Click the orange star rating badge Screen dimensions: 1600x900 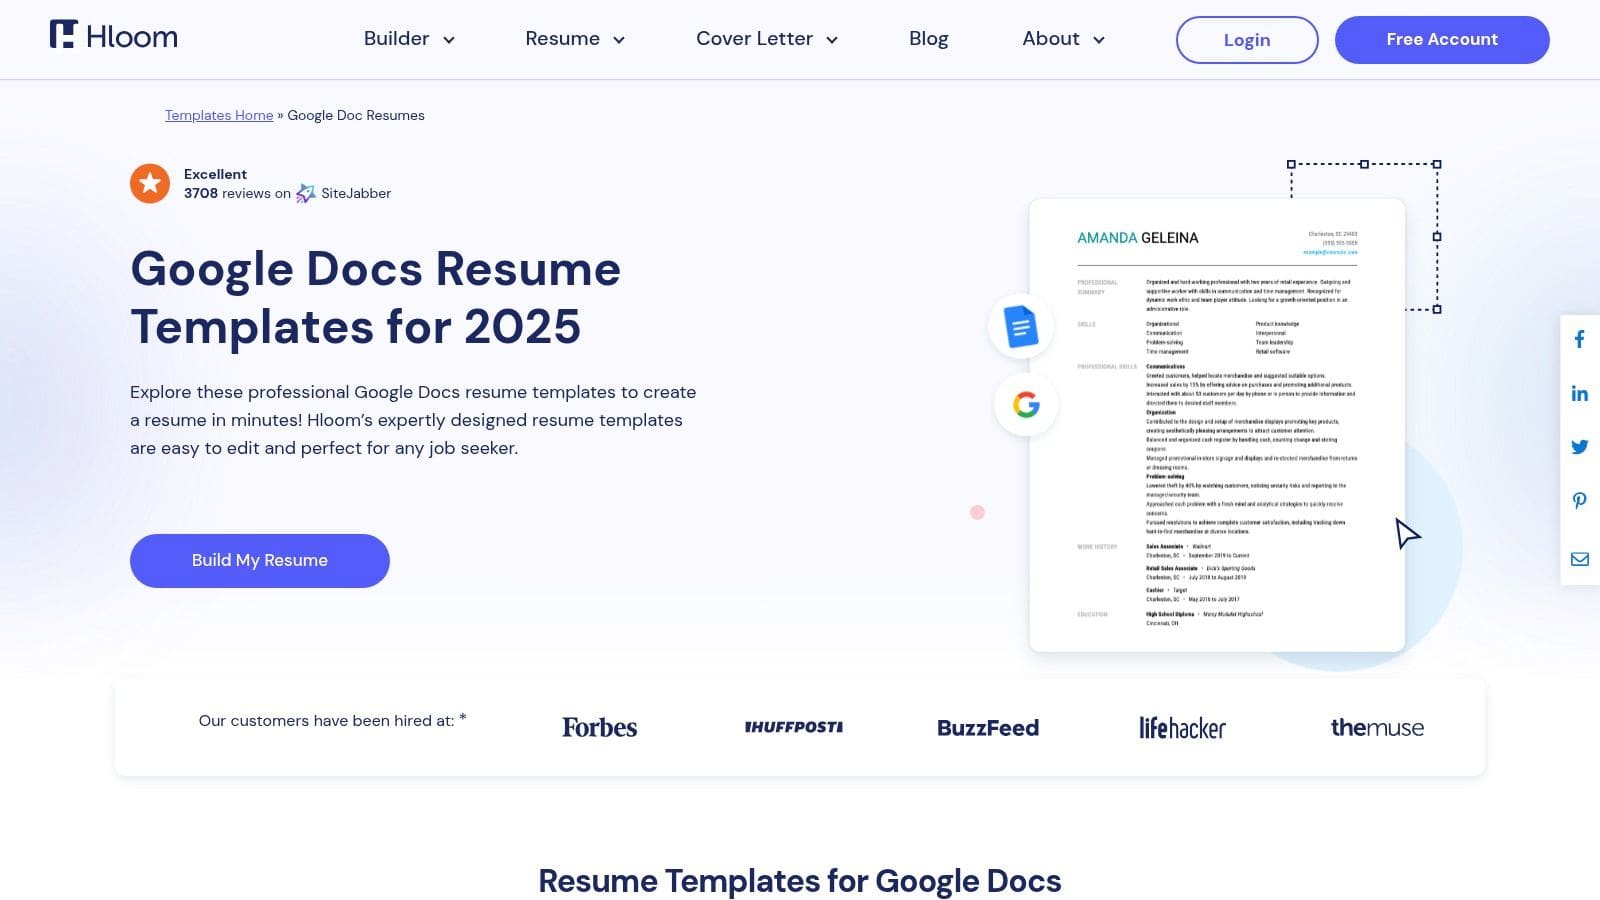(x=150, y=183)
